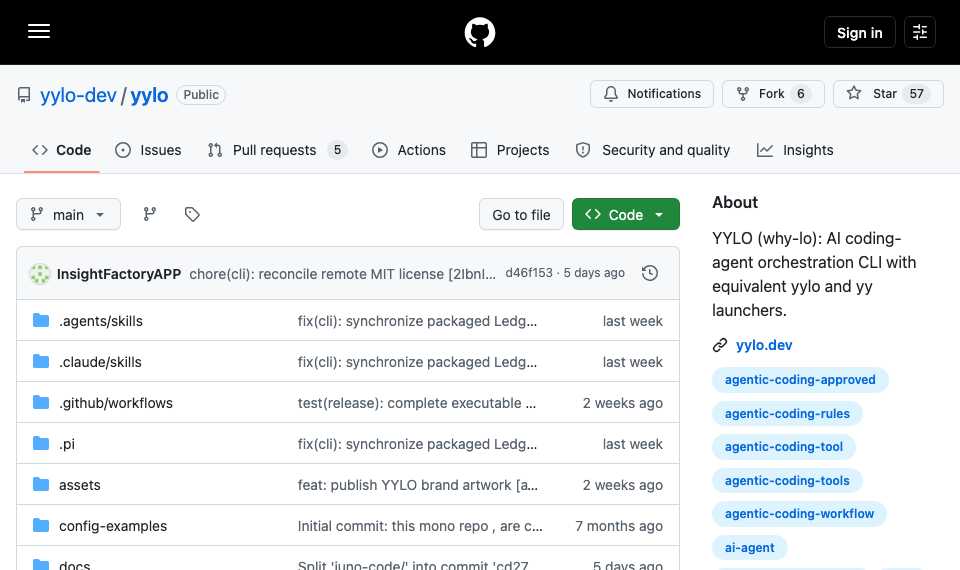
Task: Open the Projects tab
Action: click(x=510, y=150)
